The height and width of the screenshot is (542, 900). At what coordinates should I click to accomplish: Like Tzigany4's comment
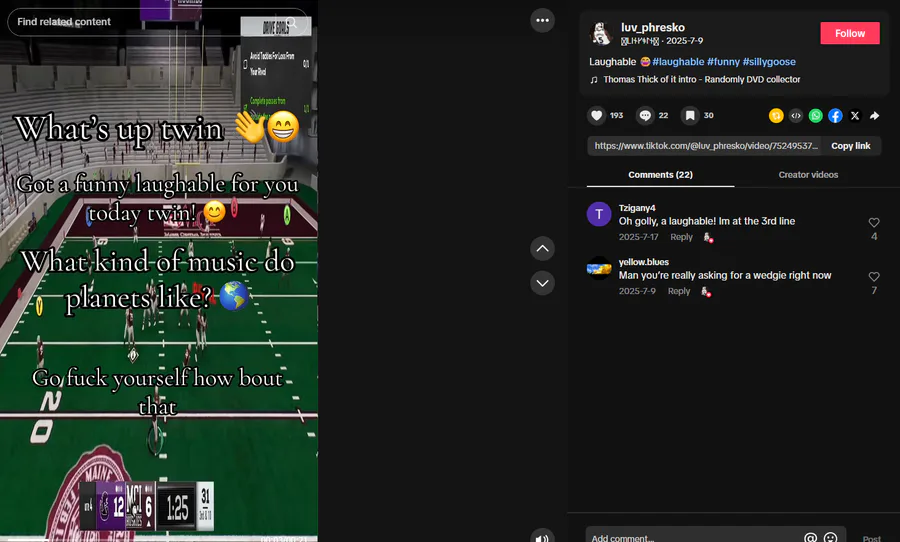coord(874,223)
